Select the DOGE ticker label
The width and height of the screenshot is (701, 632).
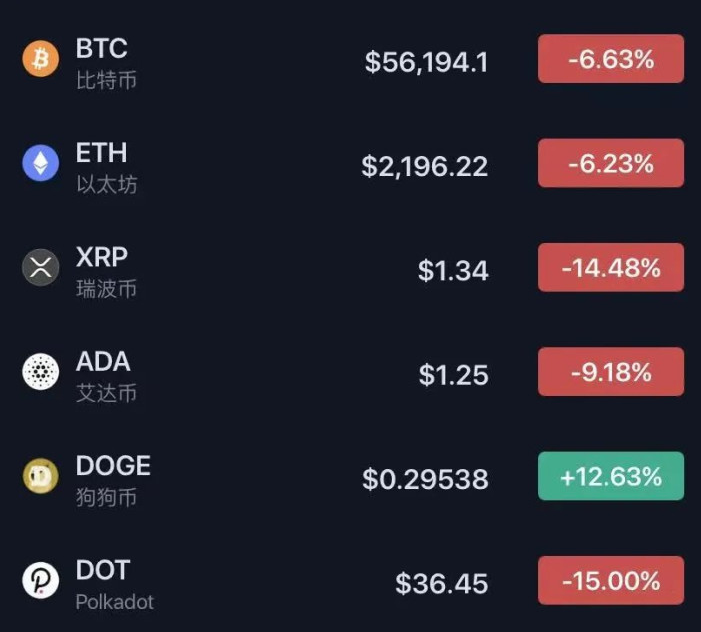coord(113,466)
